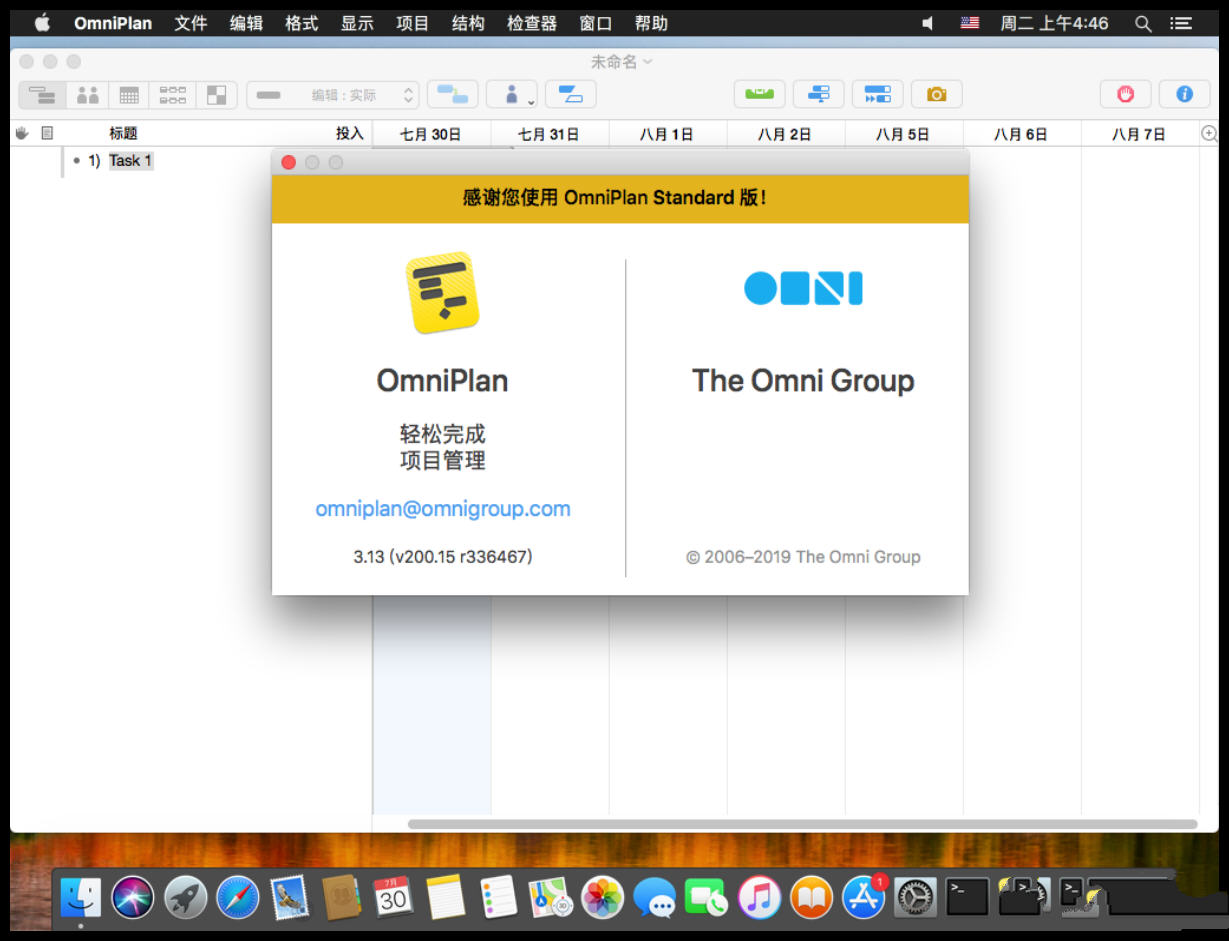Open Calendar from the Dock

(393, 897)
